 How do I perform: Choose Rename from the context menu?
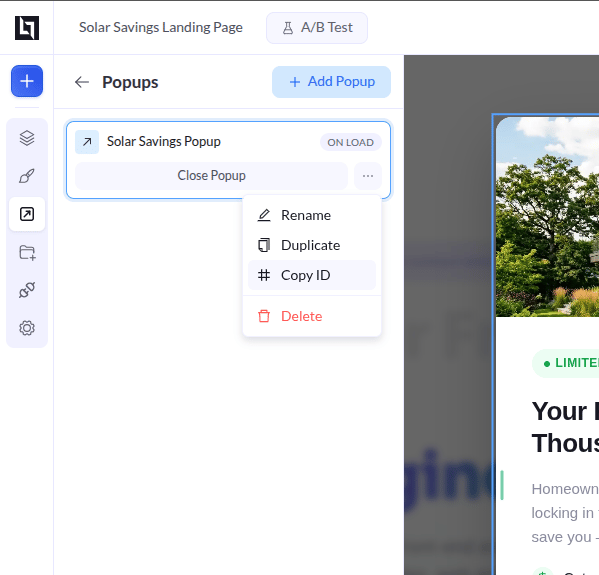312,215
